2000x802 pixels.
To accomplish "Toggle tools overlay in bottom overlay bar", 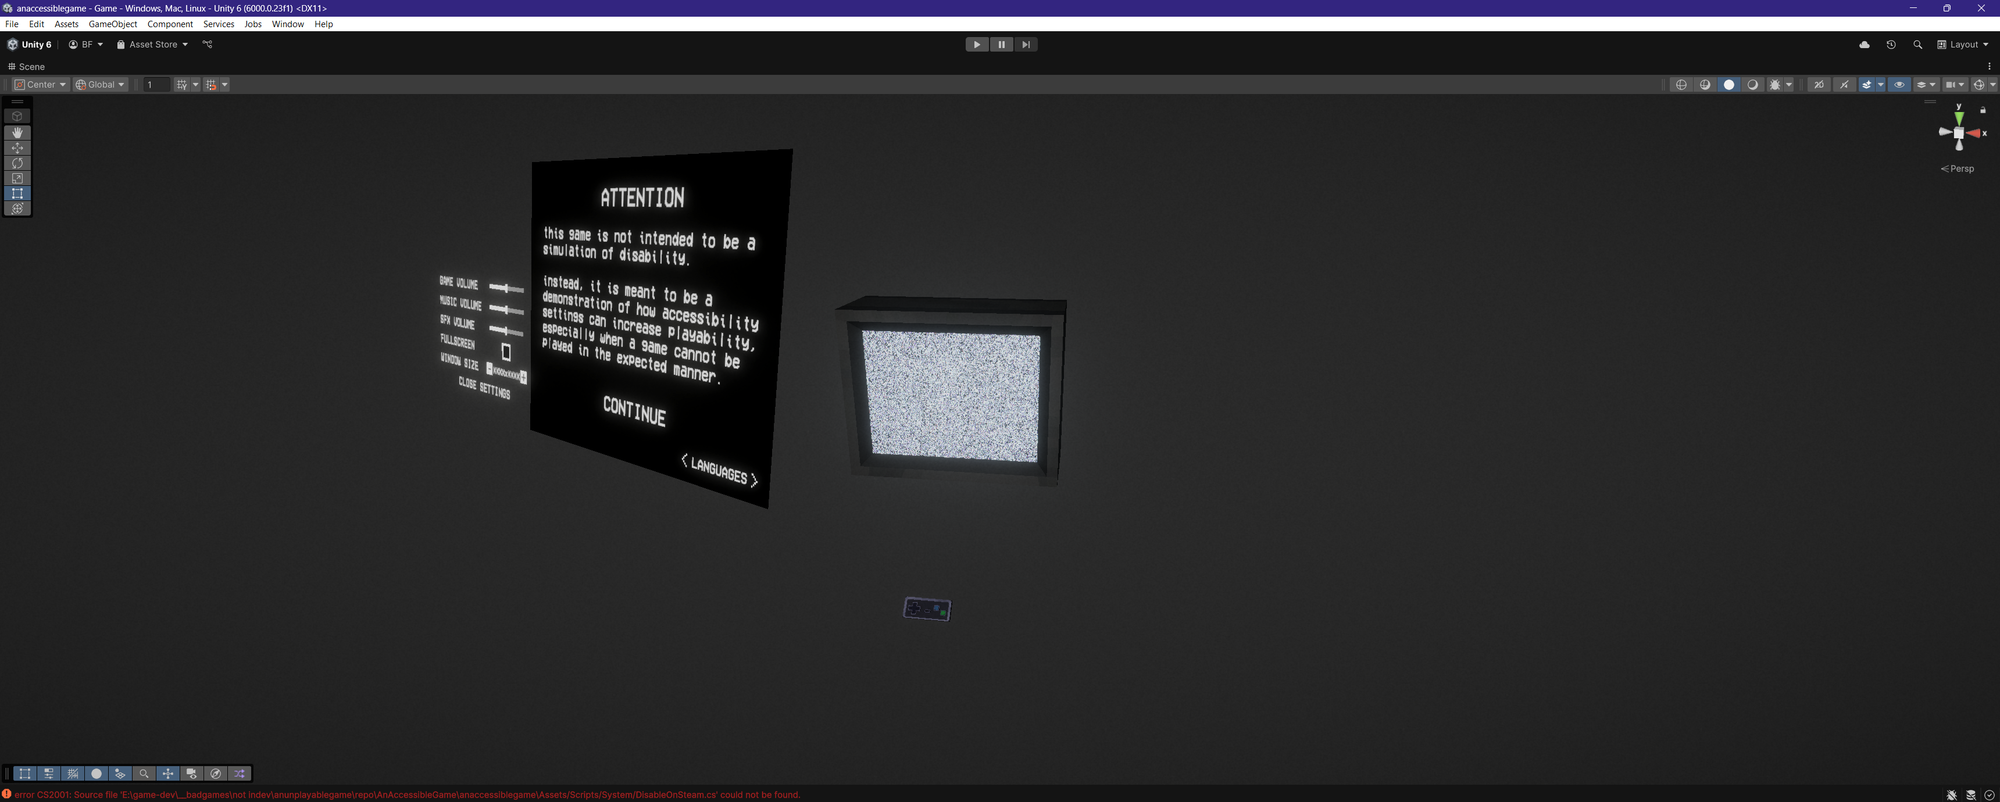I will click(x=25, y=773).
